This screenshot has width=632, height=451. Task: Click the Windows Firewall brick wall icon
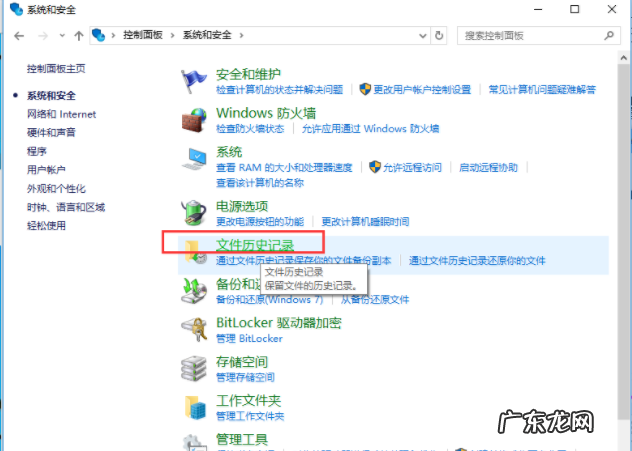point(194,120)
